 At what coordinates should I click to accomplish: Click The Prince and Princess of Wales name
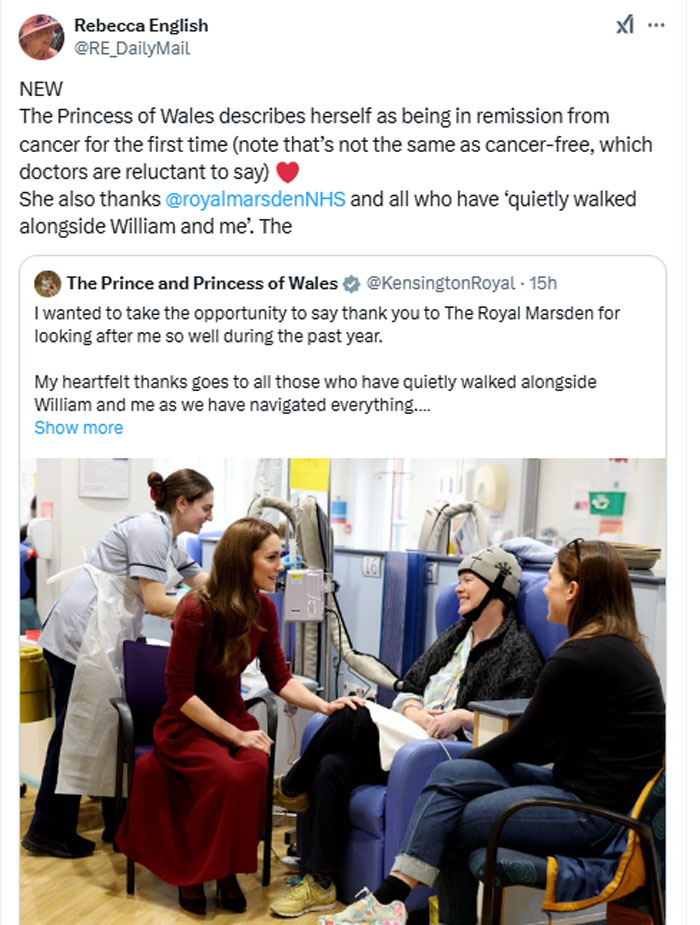204,283
